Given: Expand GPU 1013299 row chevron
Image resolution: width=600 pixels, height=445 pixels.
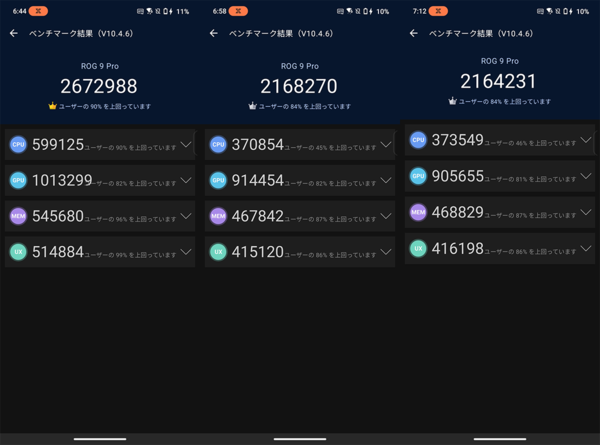Looking at the screenshot, I should 186,180.
